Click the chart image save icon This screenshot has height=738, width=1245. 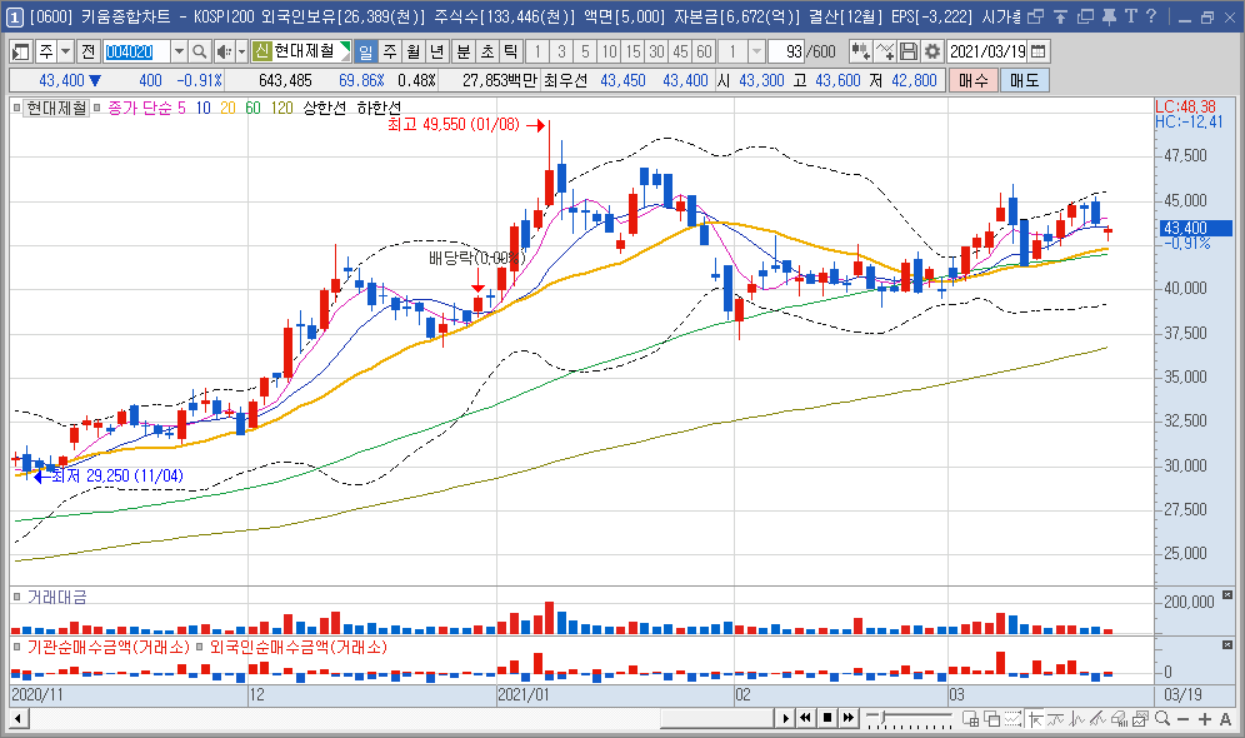pos(1140,718)
